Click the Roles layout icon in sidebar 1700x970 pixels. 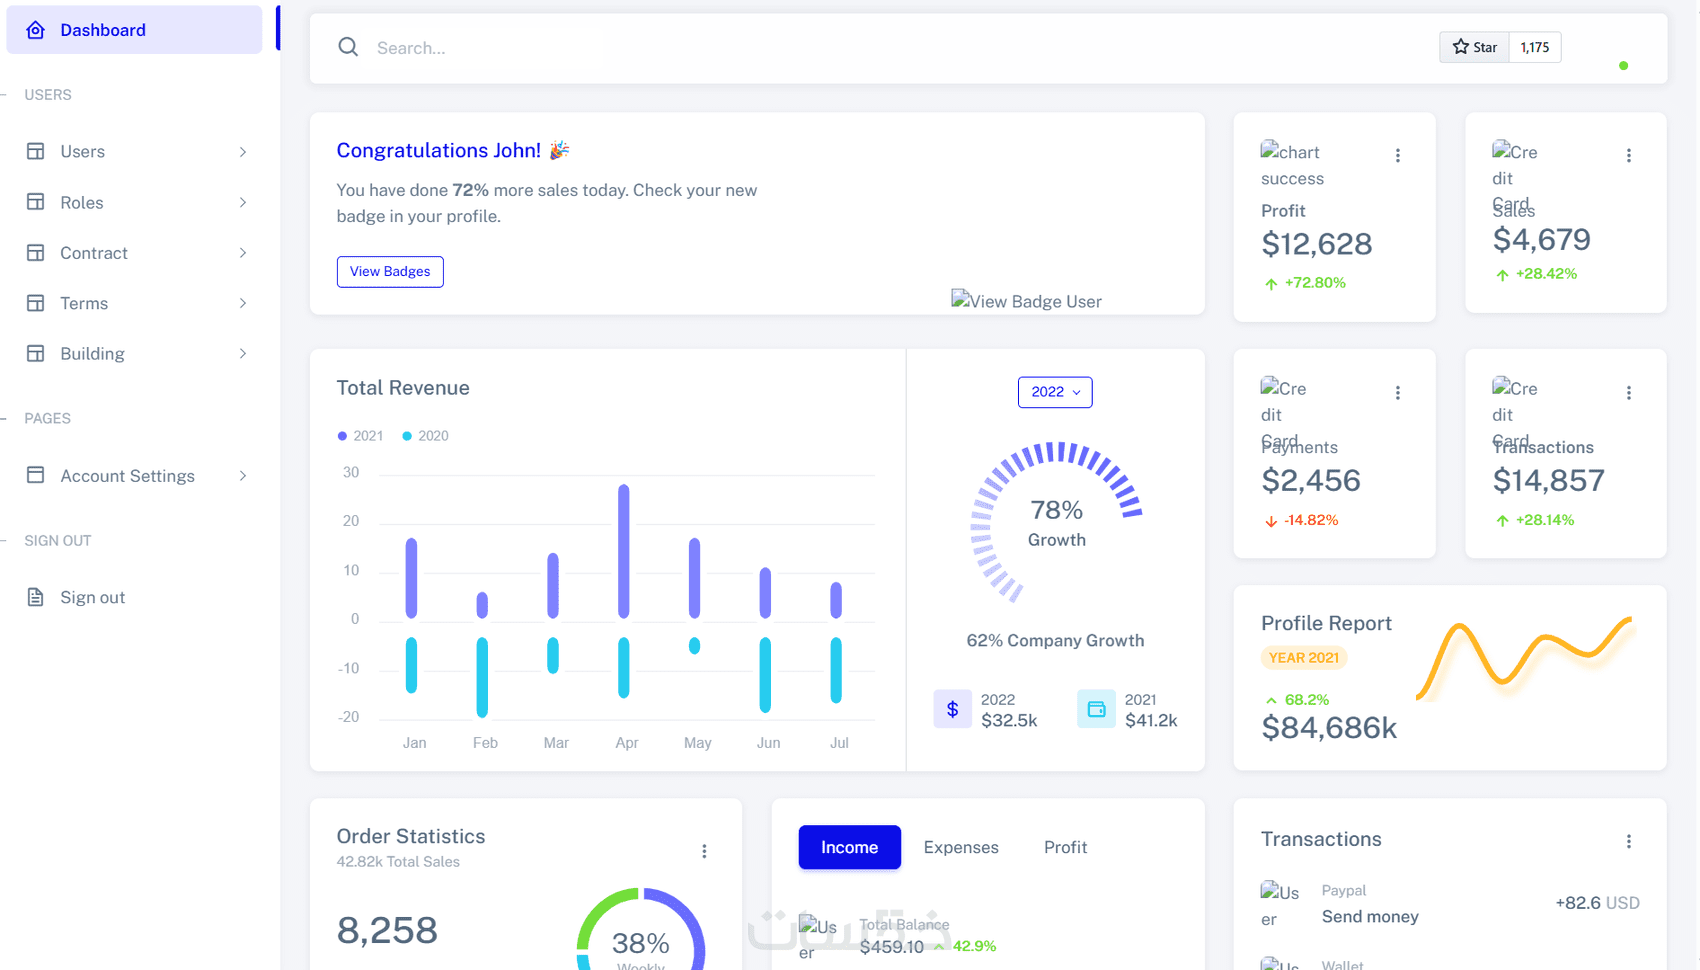[36, 202]
